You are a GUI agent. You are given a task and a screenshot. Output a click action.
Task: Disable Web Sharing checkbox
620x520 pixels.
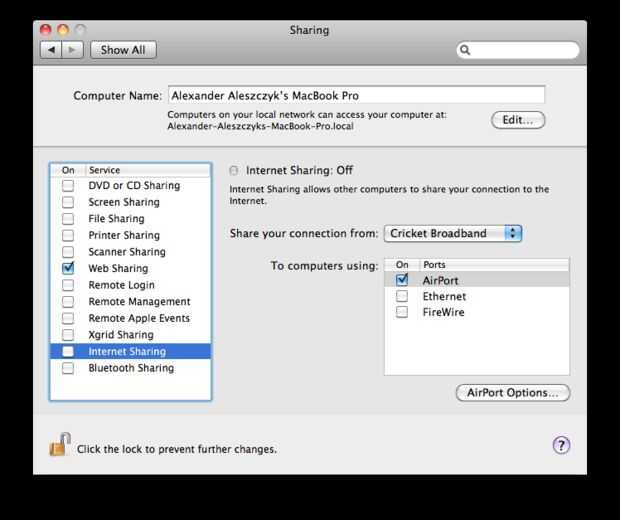pyautogui.click(x=68, y=268)
